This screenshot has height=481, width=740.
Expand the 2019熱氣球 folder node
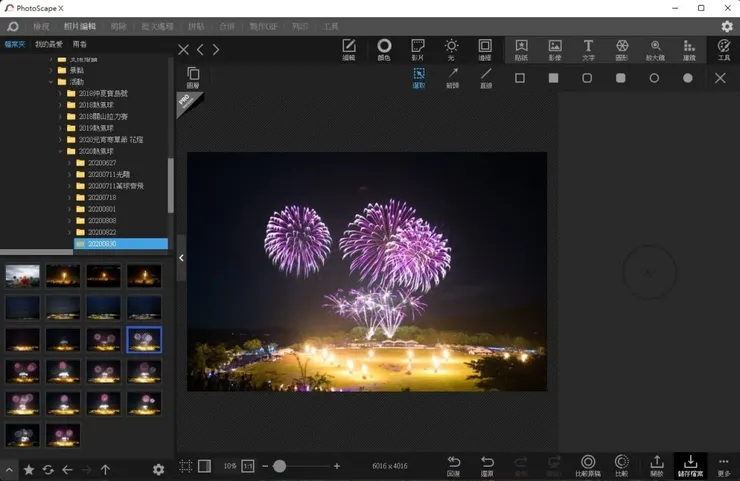coord(61,128)
